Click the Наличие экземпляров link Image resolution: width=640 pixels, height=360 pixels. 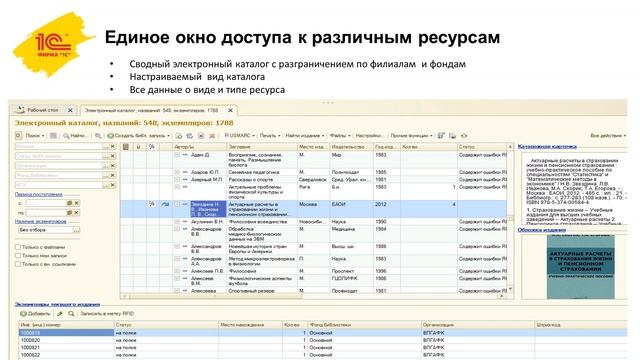(x=40, y=221)
